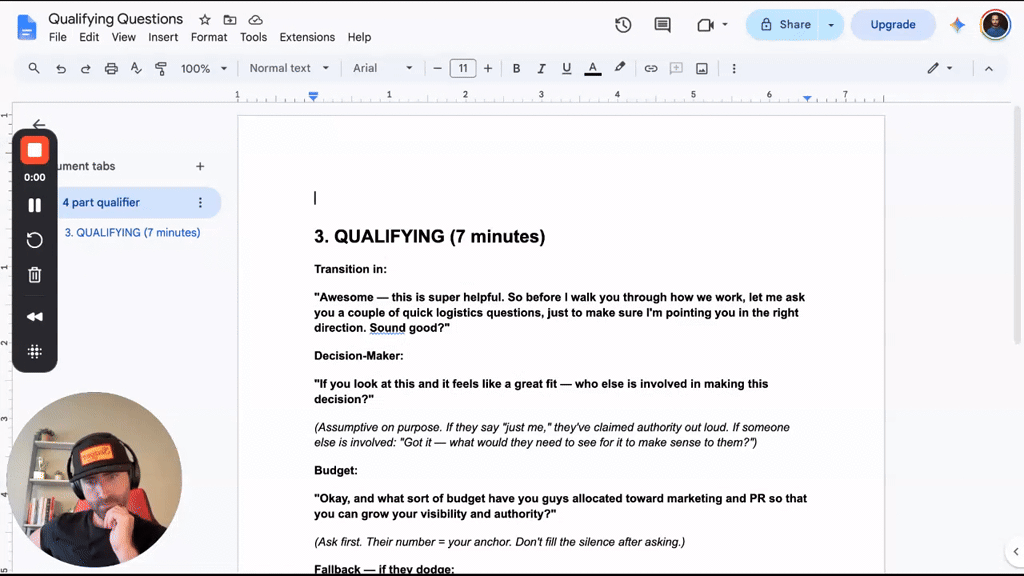
Task: Activate paint format roller
Action: click(161, 68)
